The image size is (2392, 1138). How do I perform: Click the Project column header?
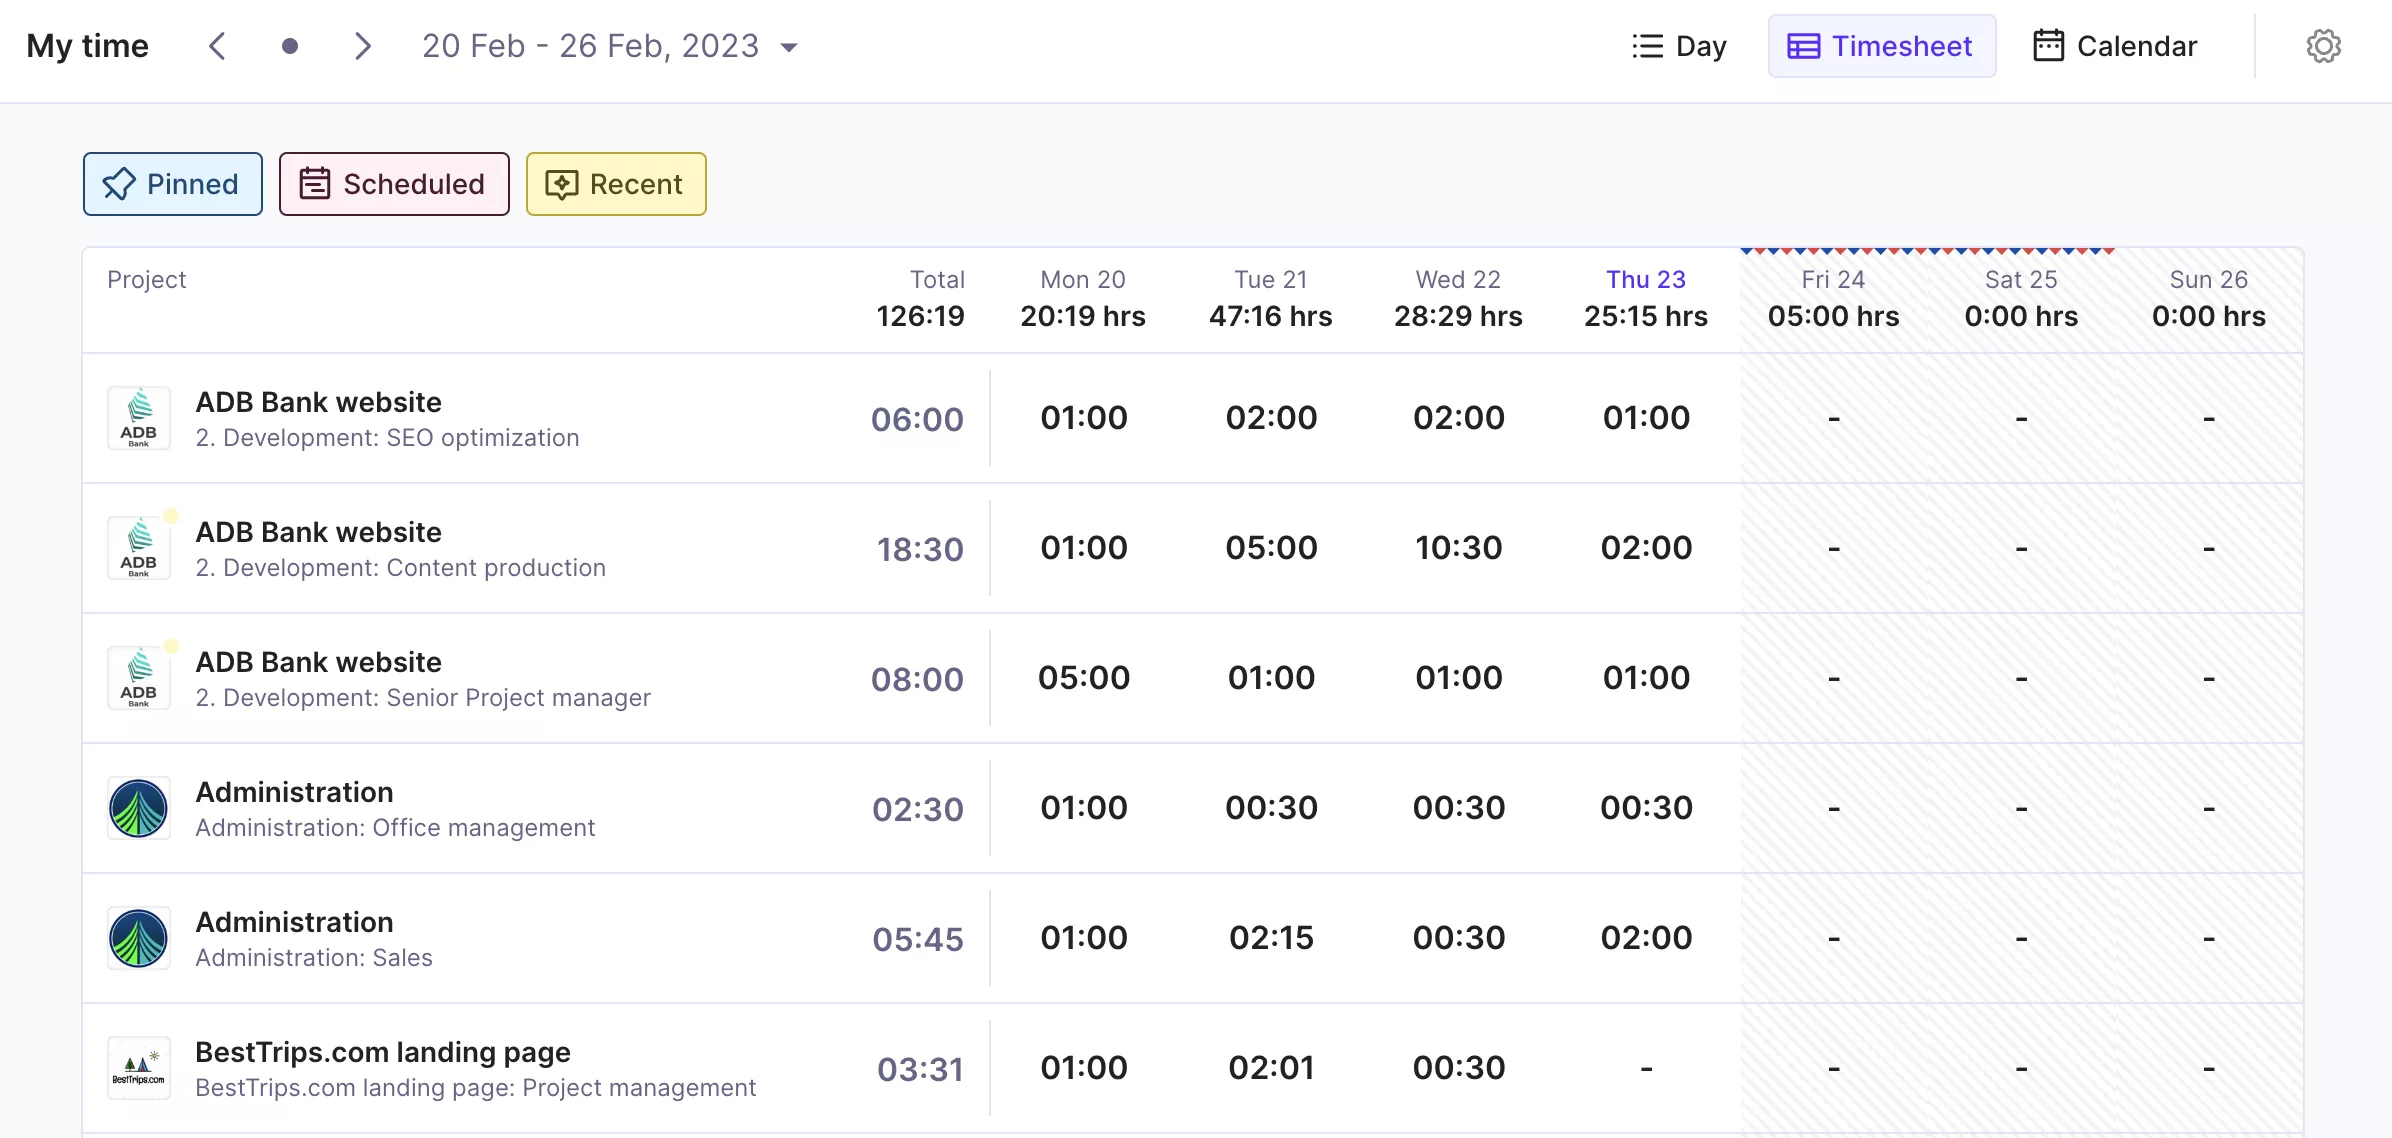point(147,280)
